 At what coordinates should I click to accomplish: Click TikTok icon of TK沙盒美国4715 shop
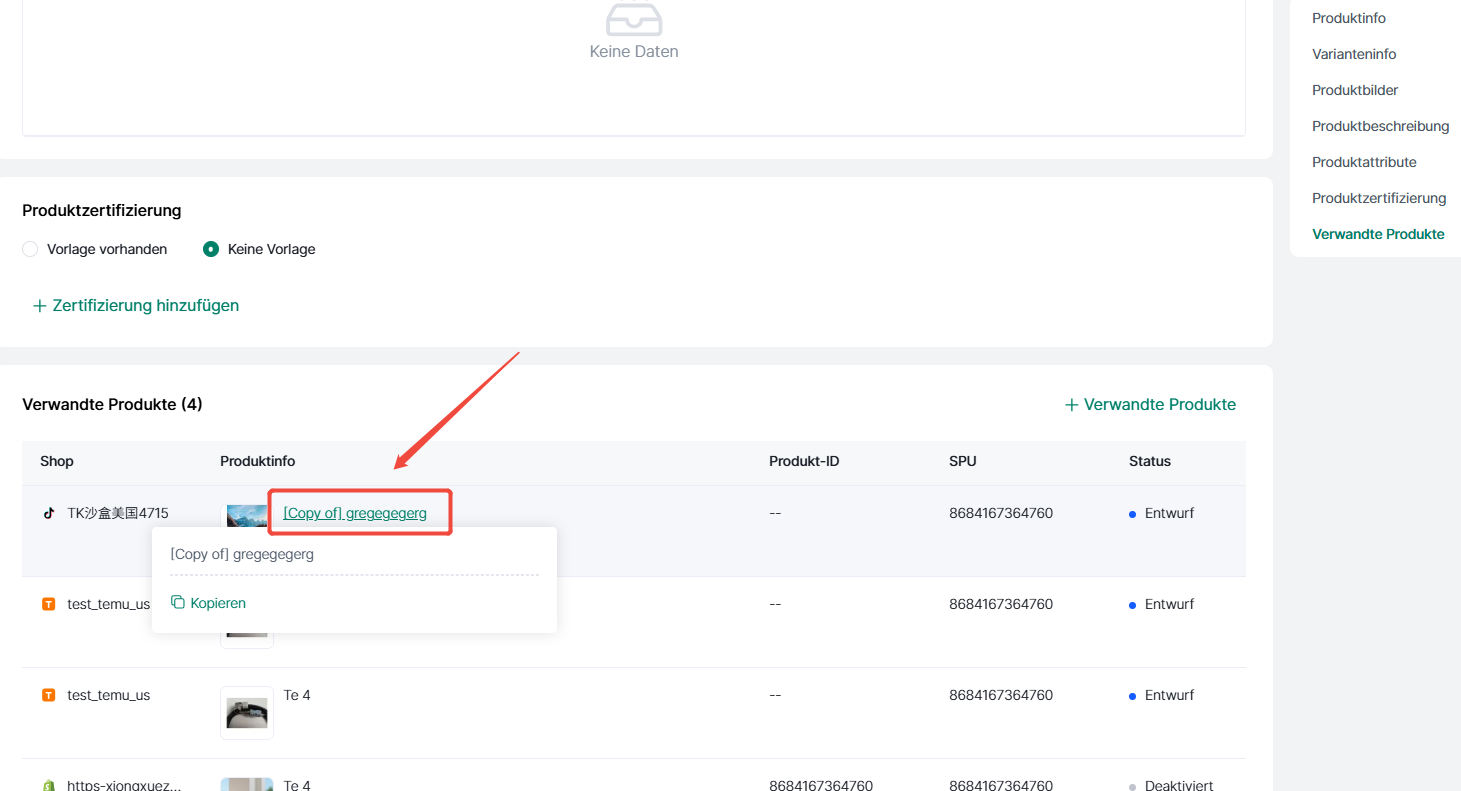point(48,513)
